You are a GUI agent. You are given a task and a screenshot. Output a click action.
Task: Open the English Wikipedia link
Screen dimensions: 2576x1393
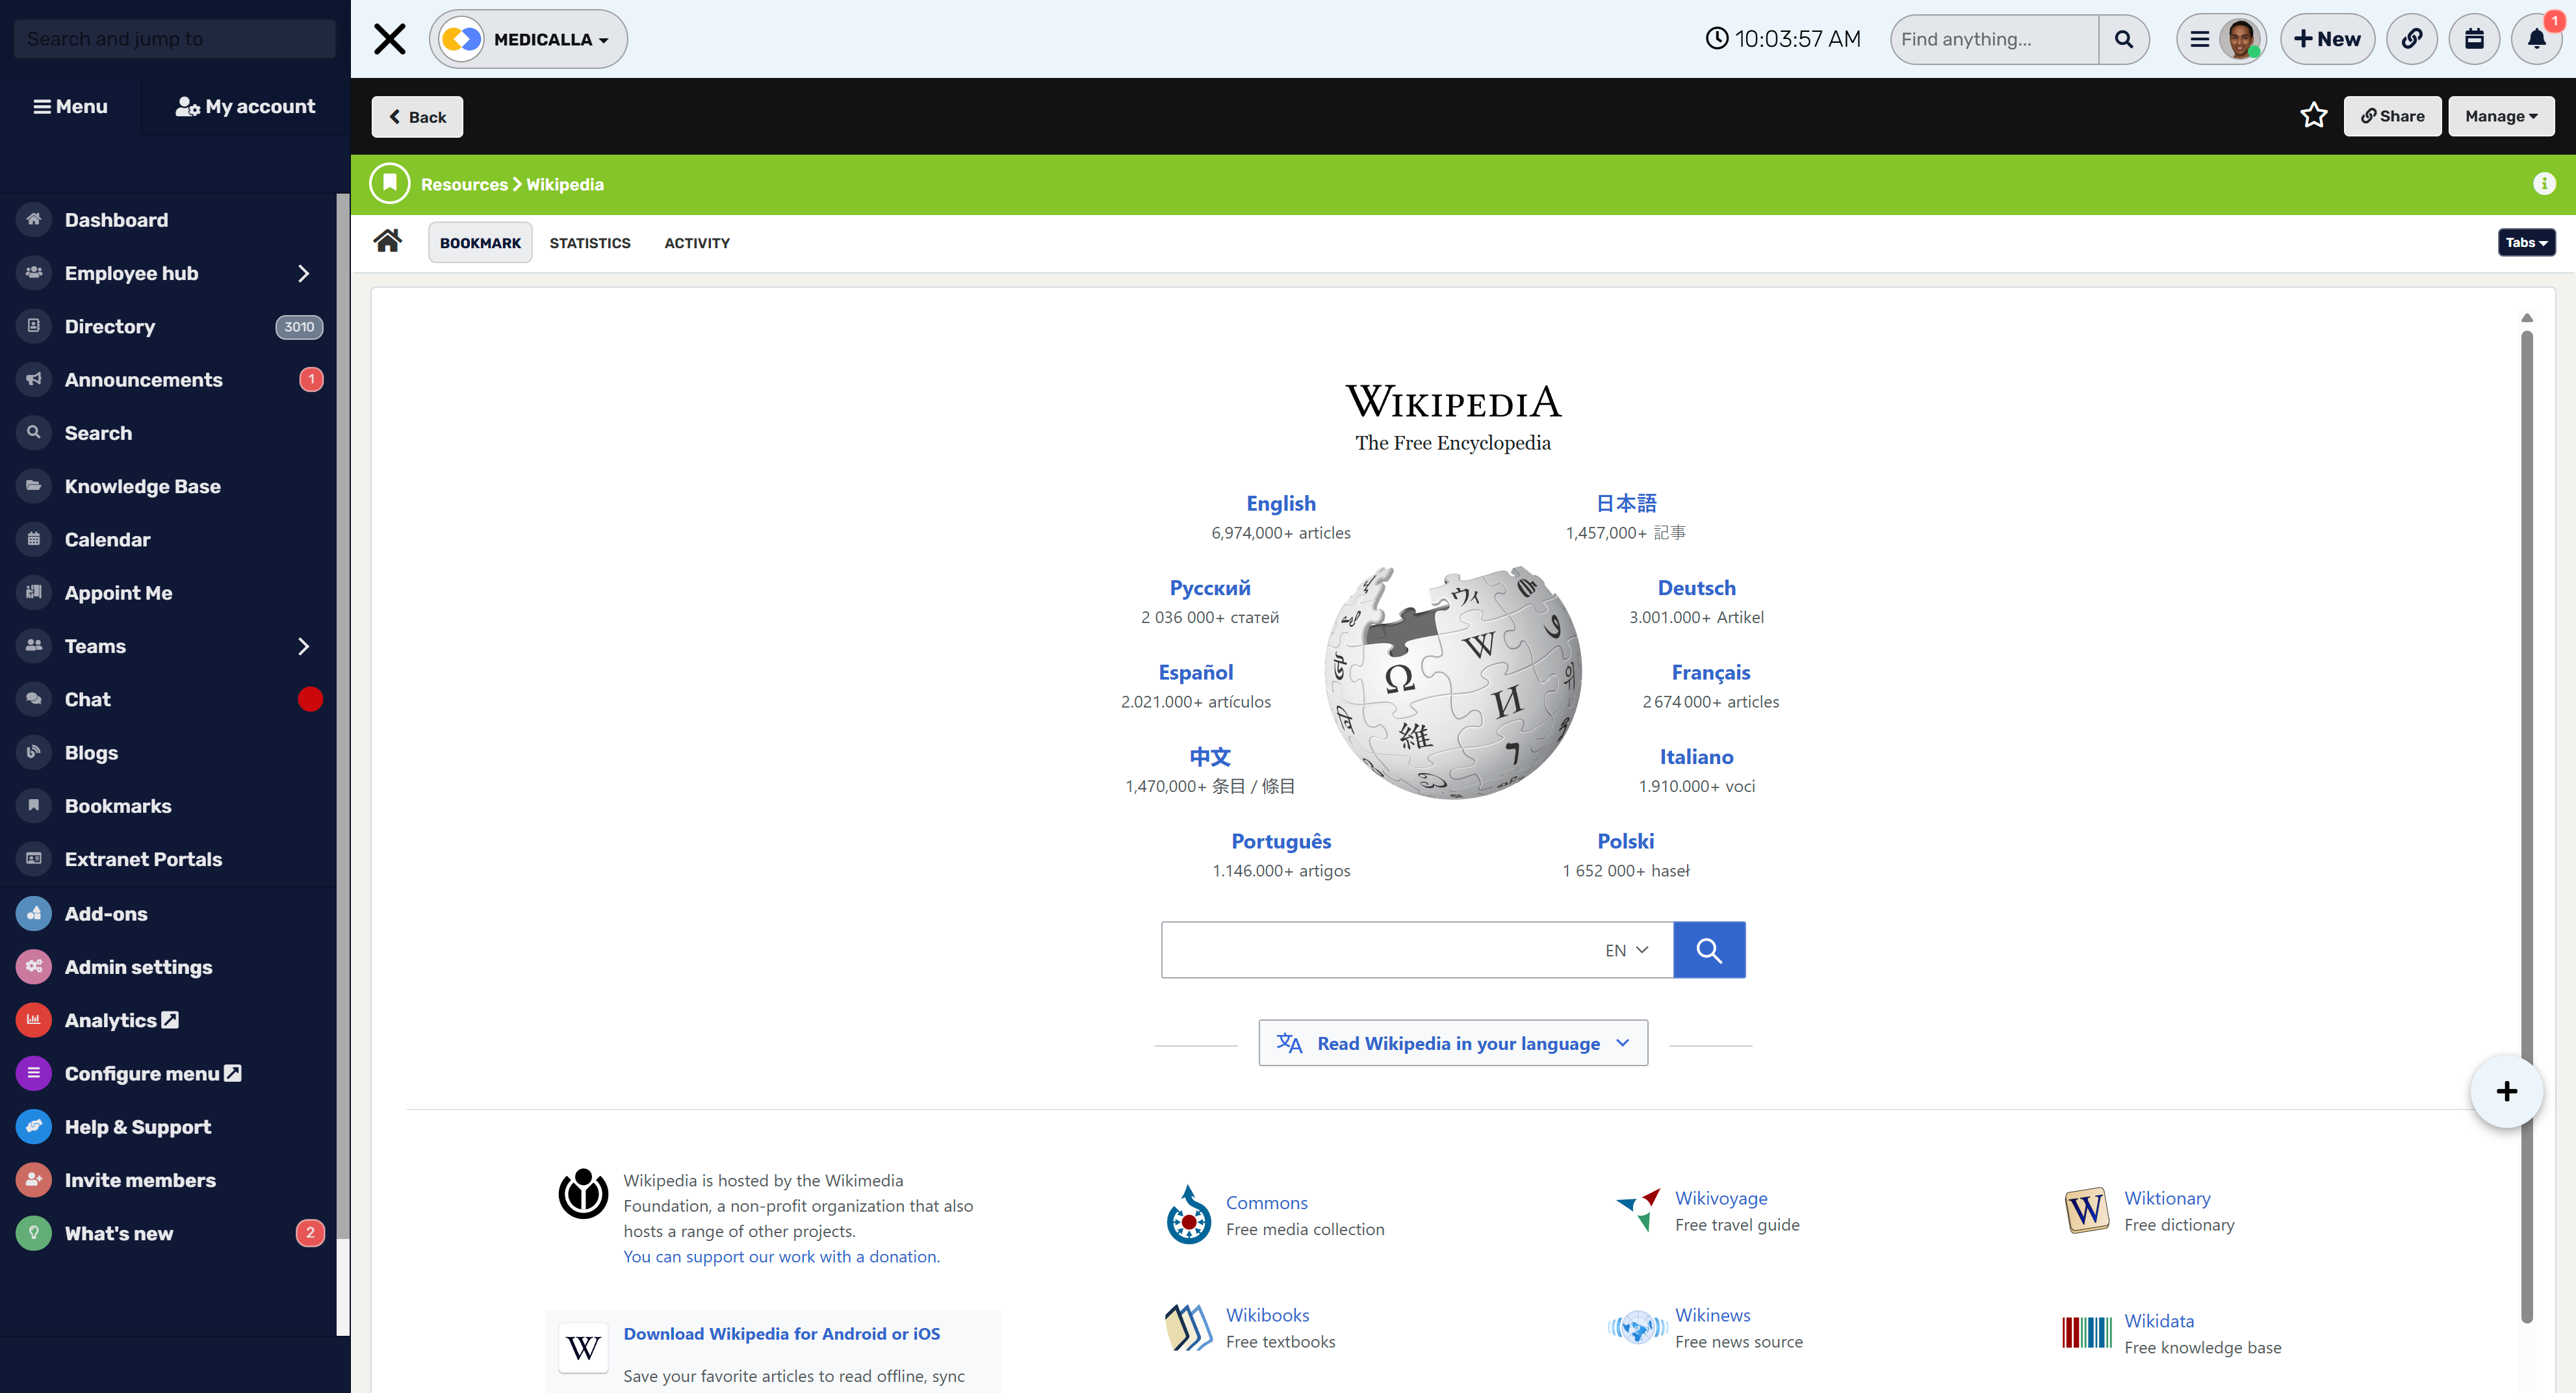(x=1280, y=503)
